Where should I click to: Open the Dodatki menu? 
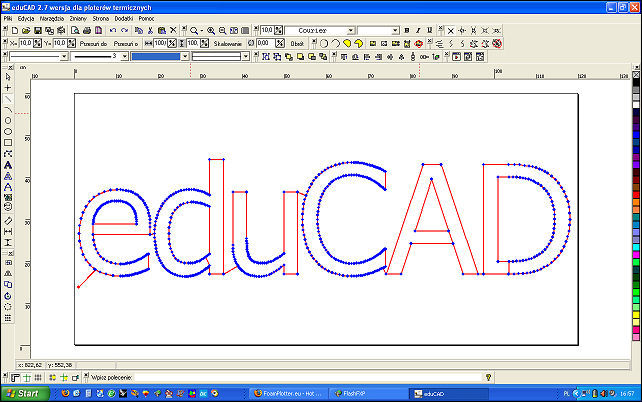pos(124,18)
